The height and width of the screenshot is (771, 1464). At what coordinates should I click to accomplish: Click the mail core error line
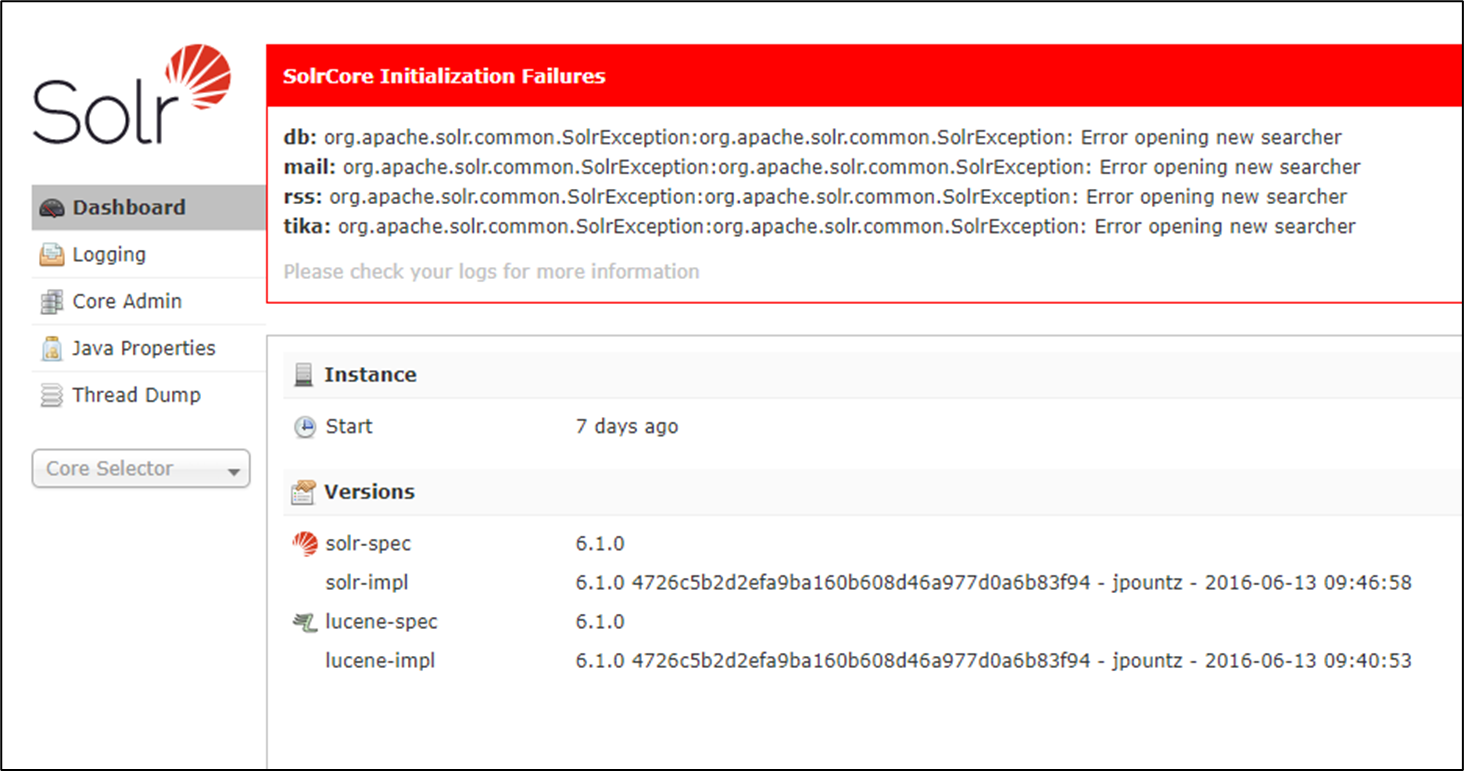pyautogui.click(x=822, y=167)
